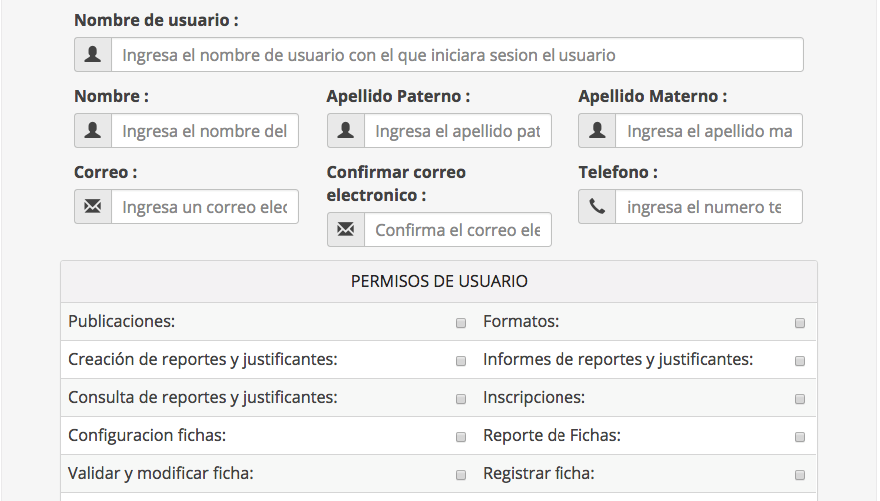The width and height of the screenshot is (880, 501).
Task: Tick the Inscripciones permission checkbox
Action: click(800, 399)
